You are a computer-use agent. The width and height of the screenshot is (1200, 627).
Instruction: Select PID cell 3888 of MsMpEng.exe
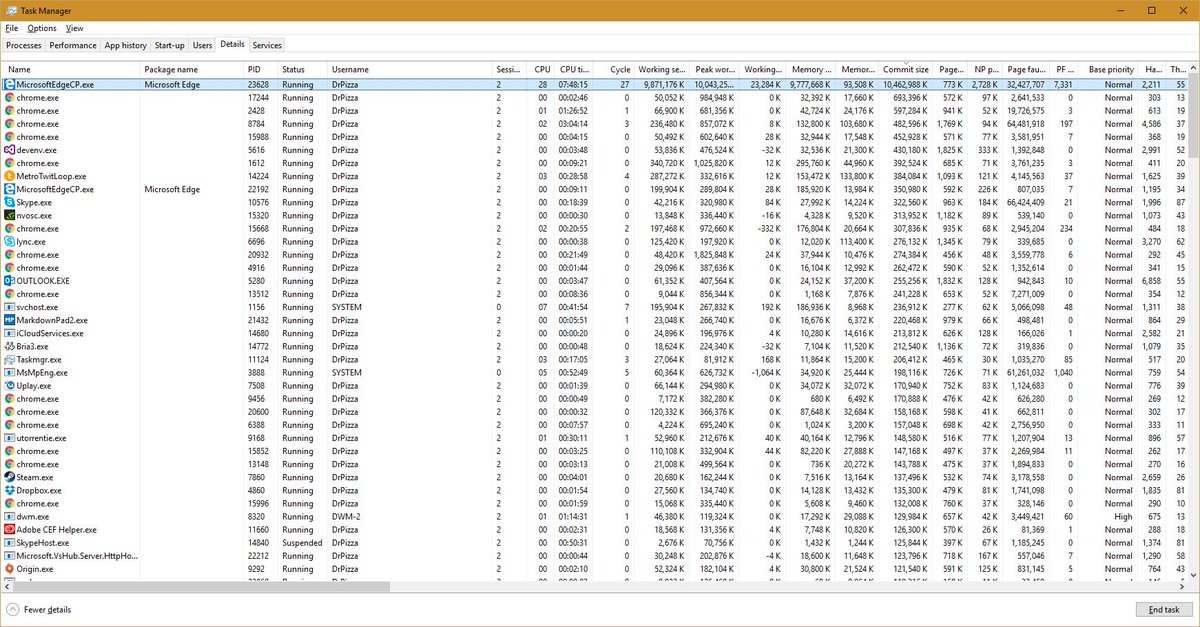click(x=258, y=372)
